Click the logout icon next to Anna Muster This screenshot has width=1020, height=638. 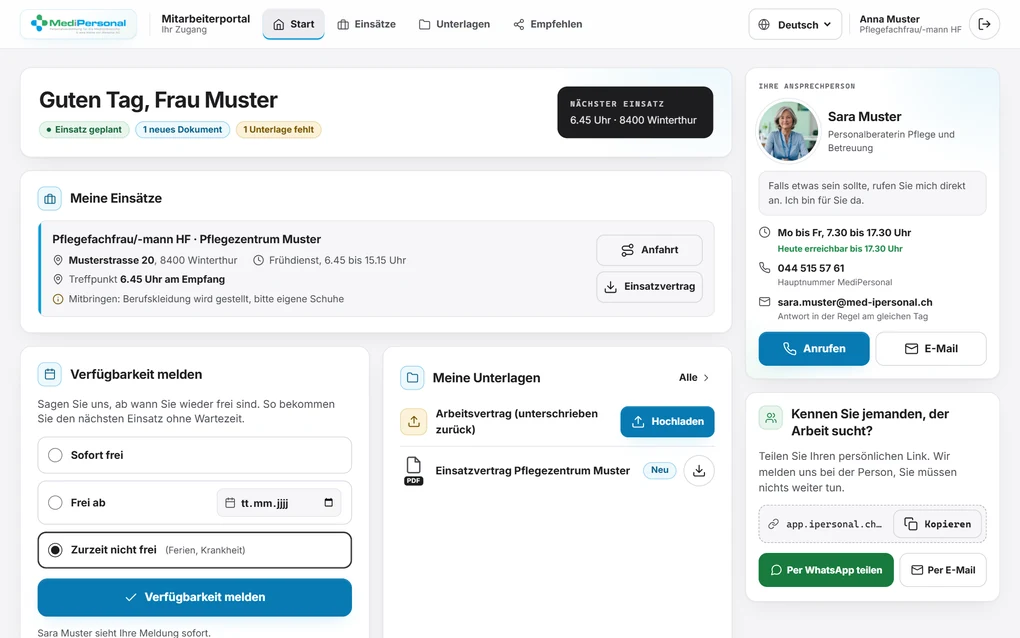click(x=984, y=24)
